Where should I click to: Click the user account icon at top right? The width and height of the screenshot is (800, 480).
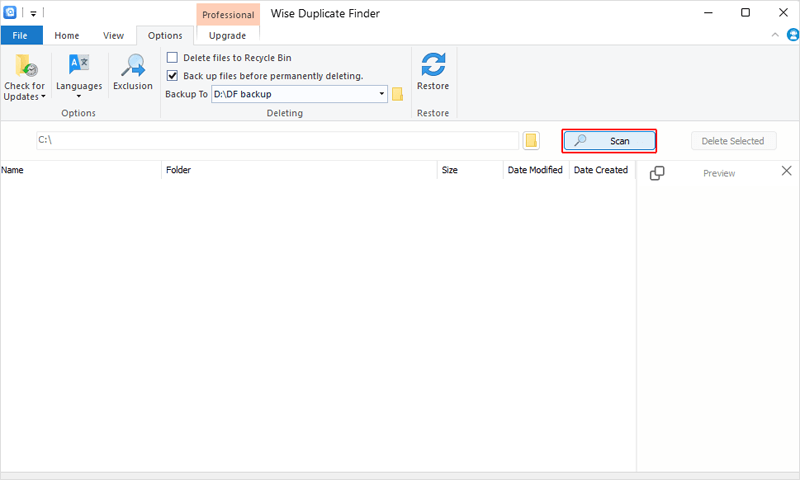(793, 35)
